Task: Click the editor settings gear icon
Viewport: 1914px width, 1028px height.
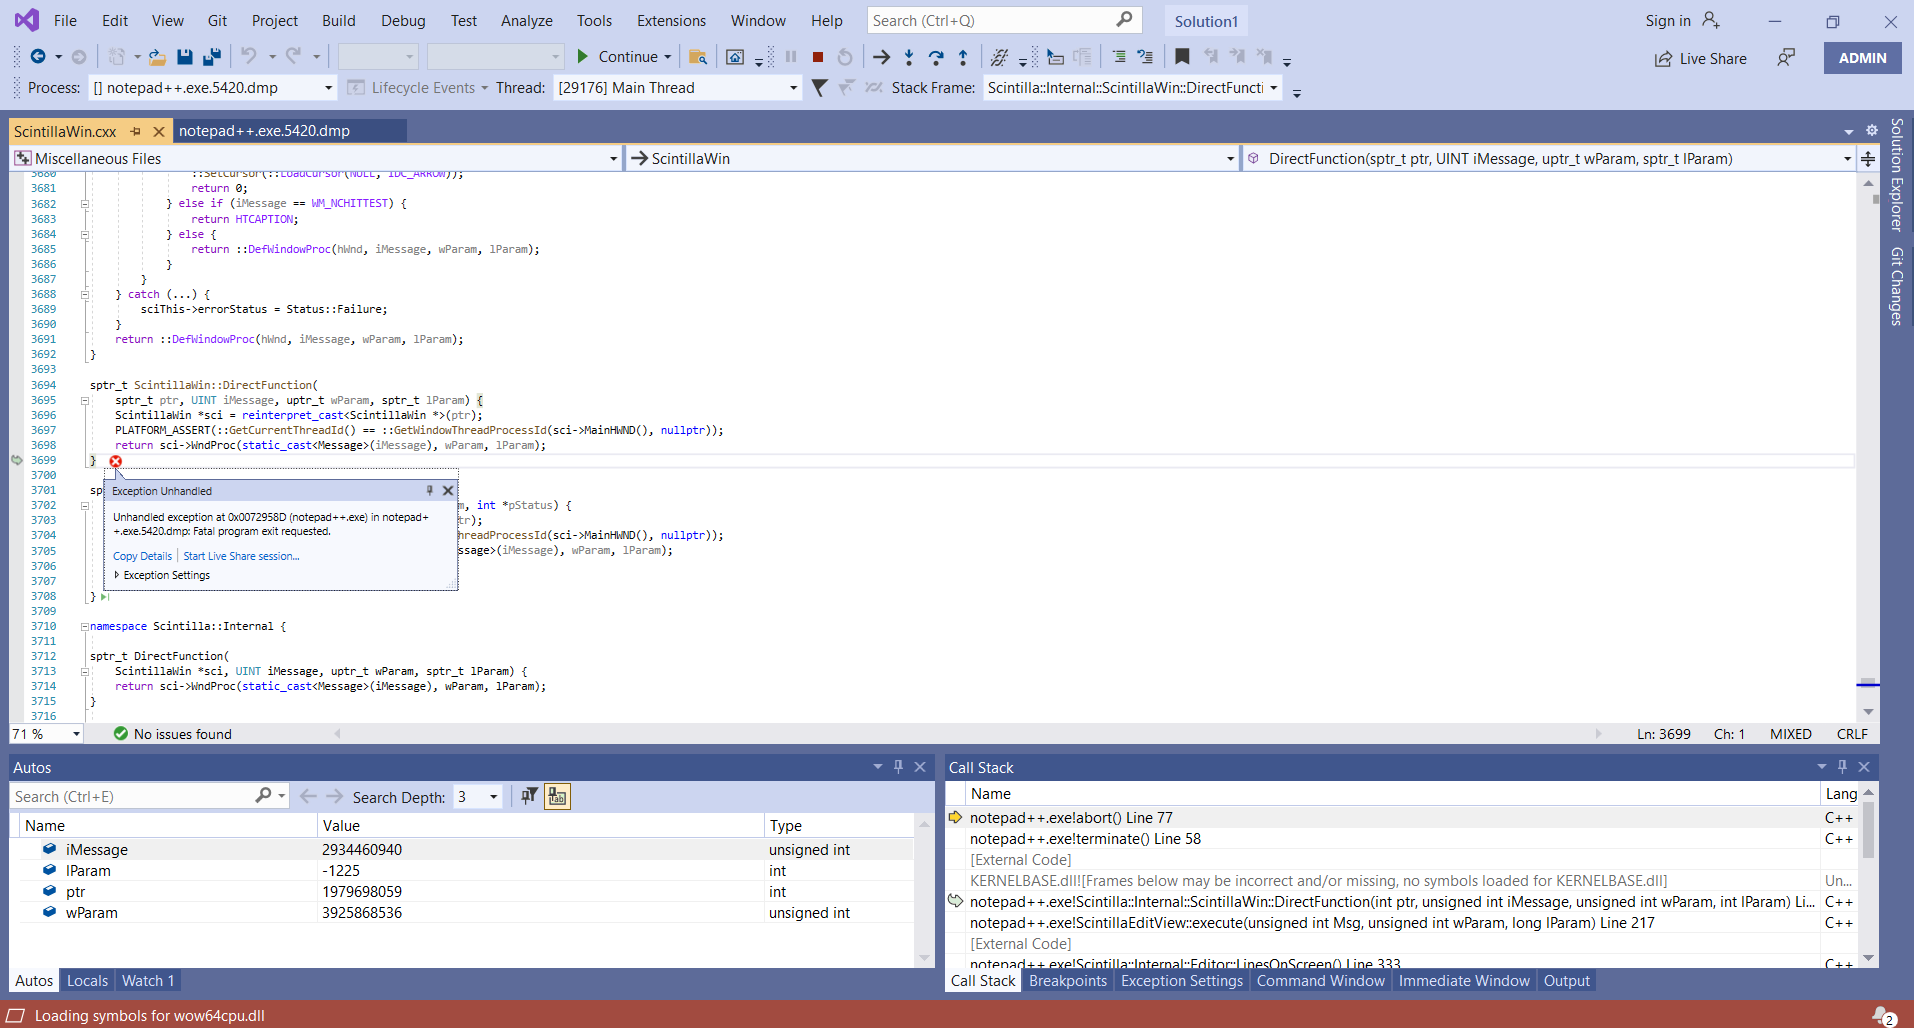Action: click(1872, 131)
